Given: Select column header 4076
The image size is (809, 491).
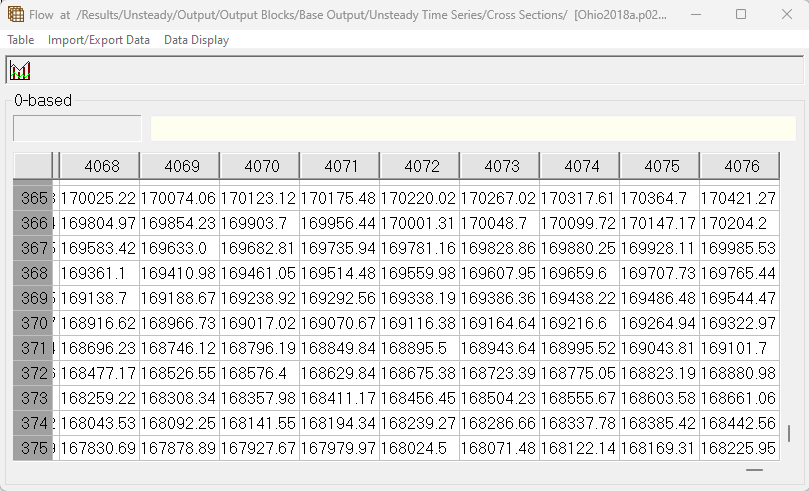Looking at the screenshot, I should coord(740,166).
